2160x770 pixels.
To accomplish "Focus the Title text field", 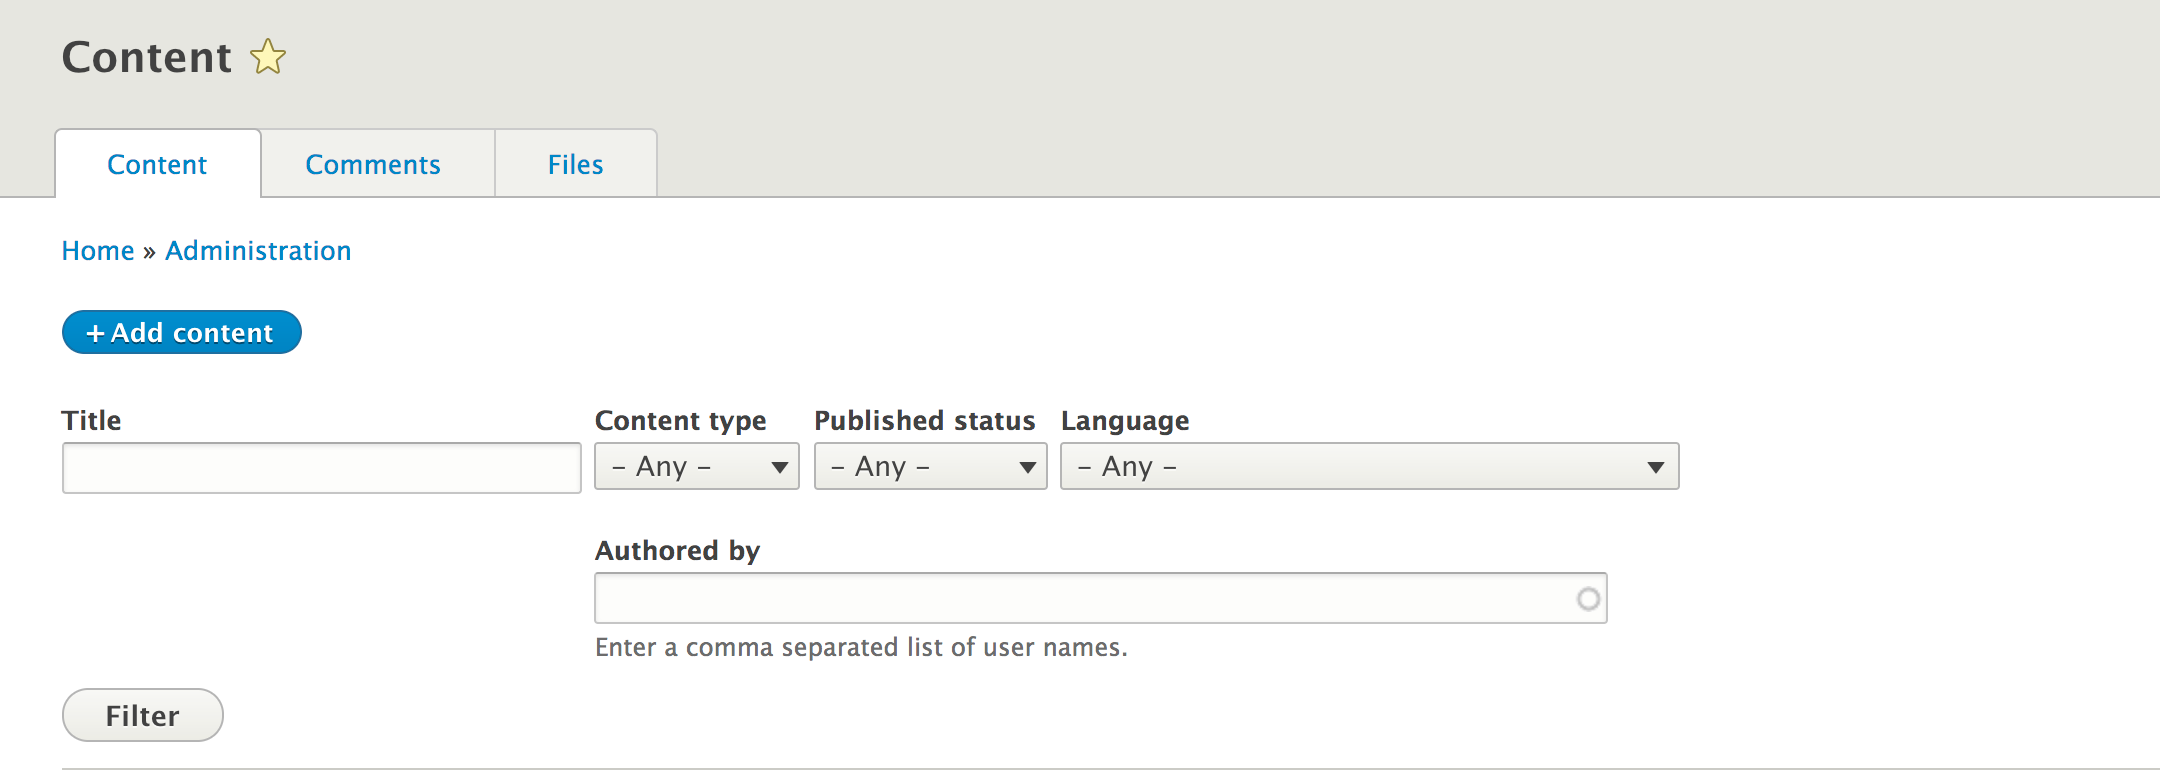I will point(321,468).
